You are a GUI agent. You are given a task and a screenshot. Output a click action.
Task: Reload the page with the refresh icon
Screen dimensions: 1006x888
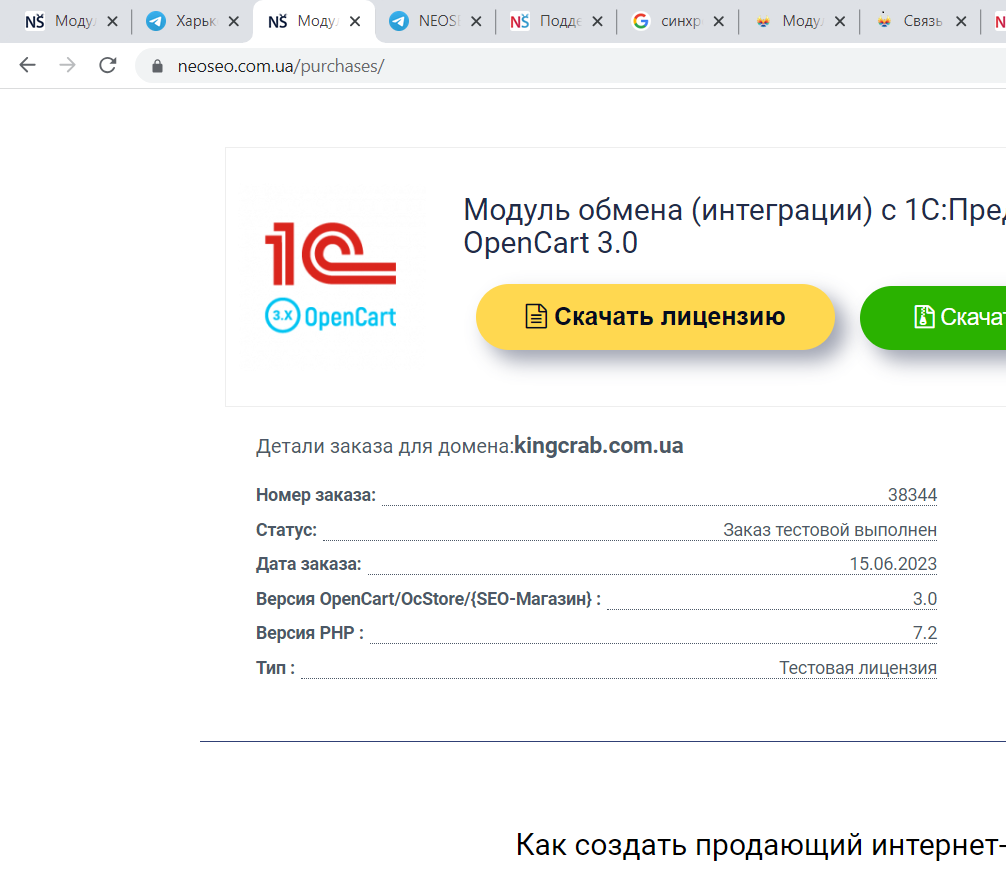[108, 65]
